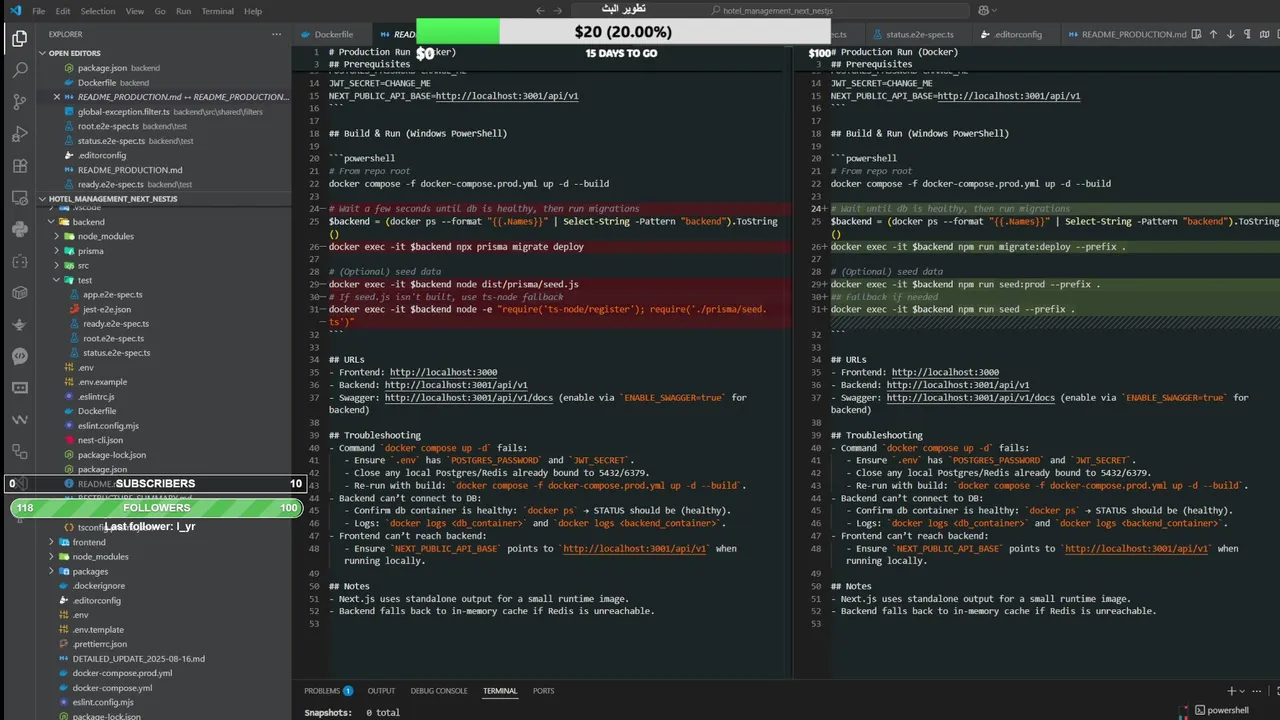Open Backend api/v1 link in right pane

tap(957, 385)
